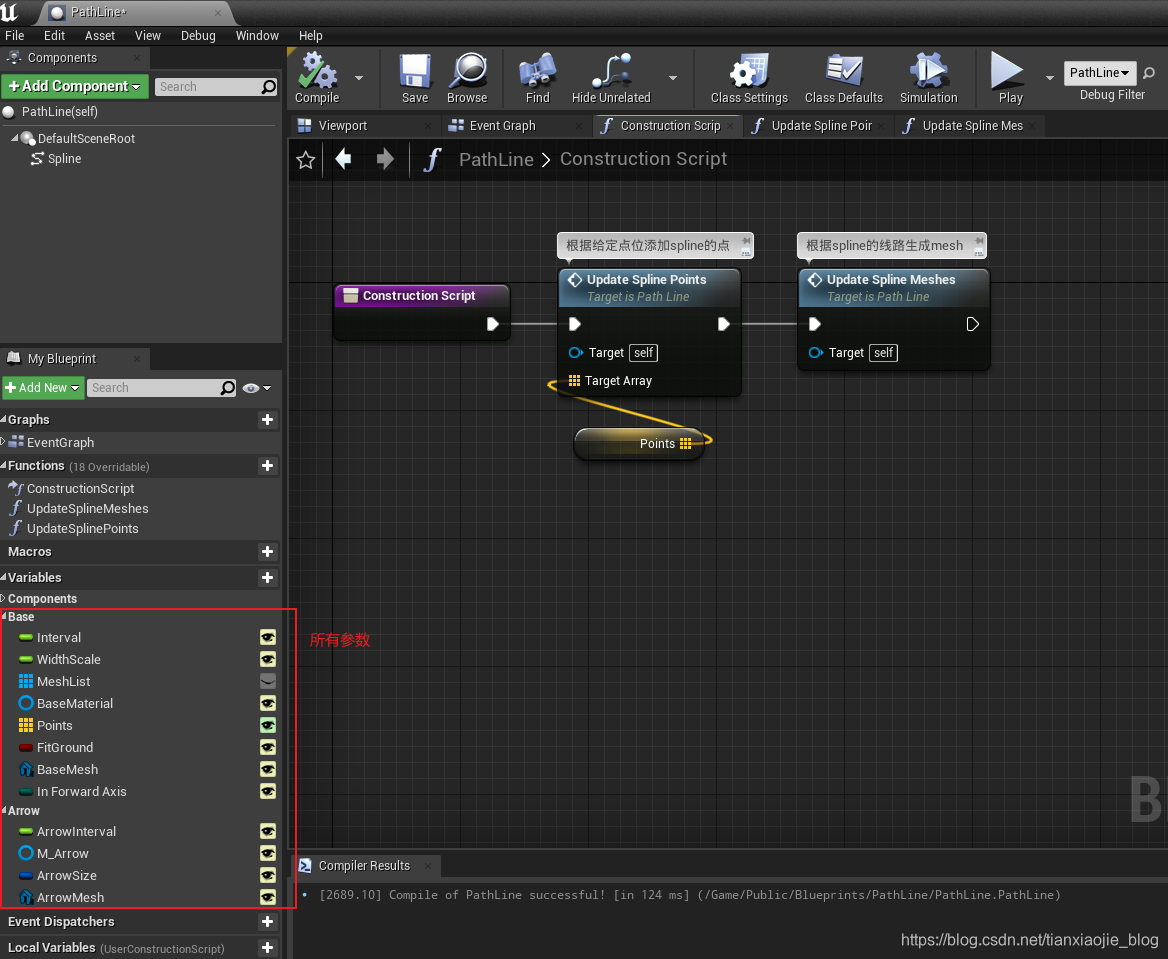This screenshot has width=1168, height=959.
Task: Open Browse in content browser
Action: pyautogui.click(x=467, y=72)
